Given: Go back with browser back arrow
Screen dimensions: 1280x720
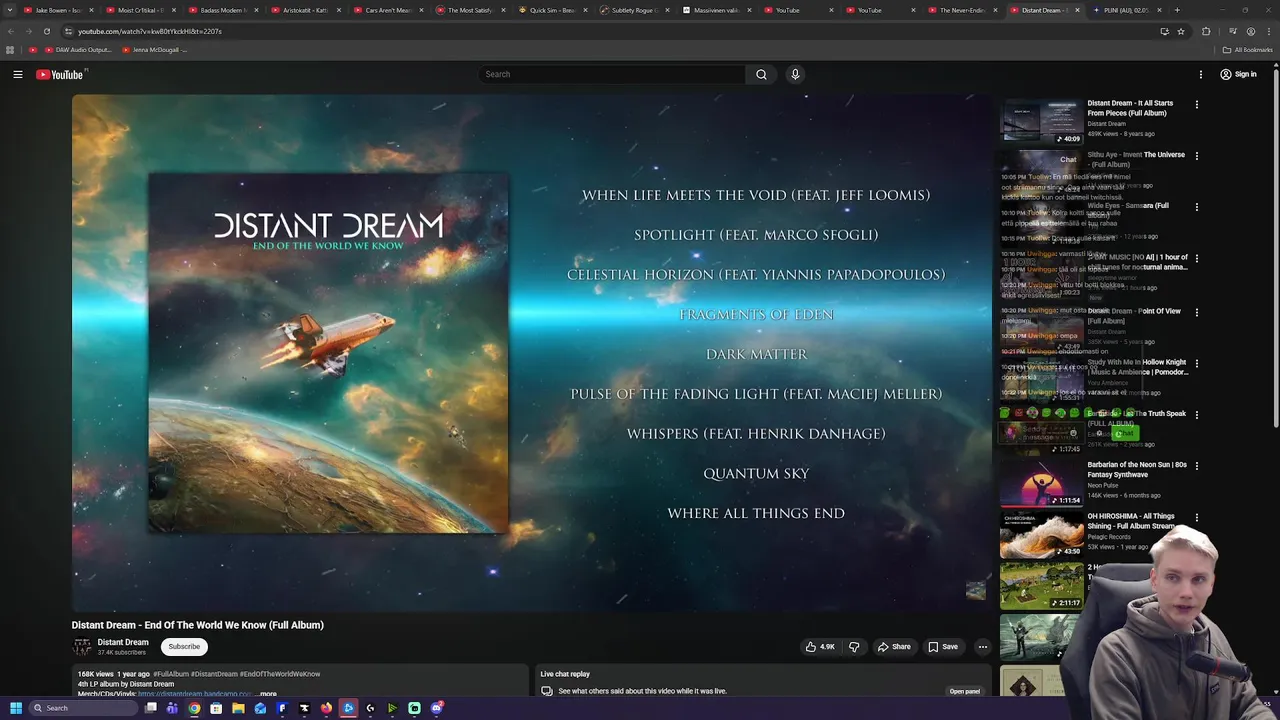Looking at the screenshot, I should [10, 31].
